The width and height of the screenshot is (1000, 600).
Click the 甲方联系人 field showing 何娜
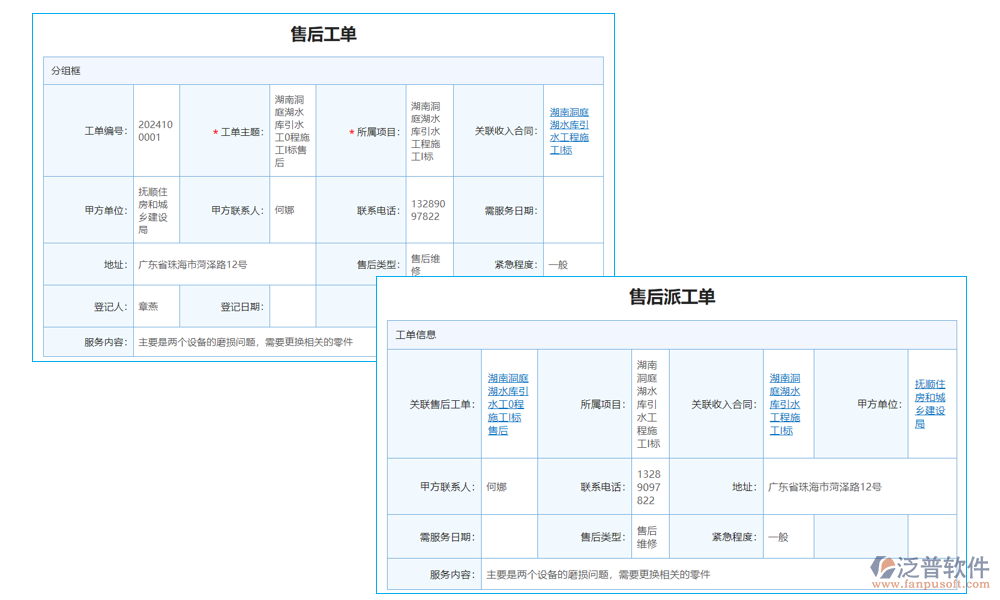click(x=512, y=487)
